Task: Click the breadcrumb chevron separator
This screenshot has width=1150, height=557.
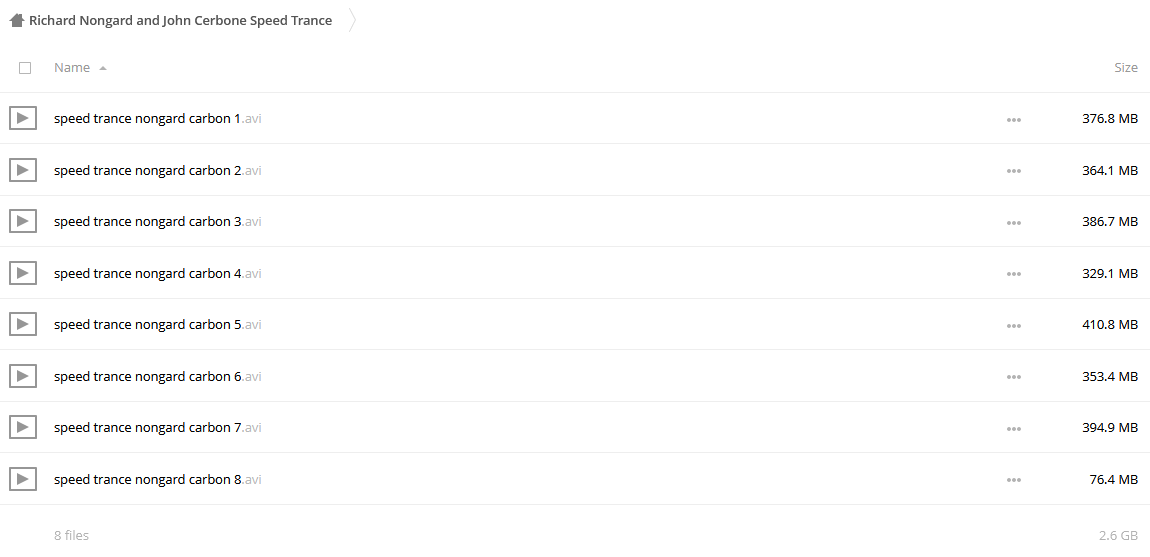Action: point(352,21)
